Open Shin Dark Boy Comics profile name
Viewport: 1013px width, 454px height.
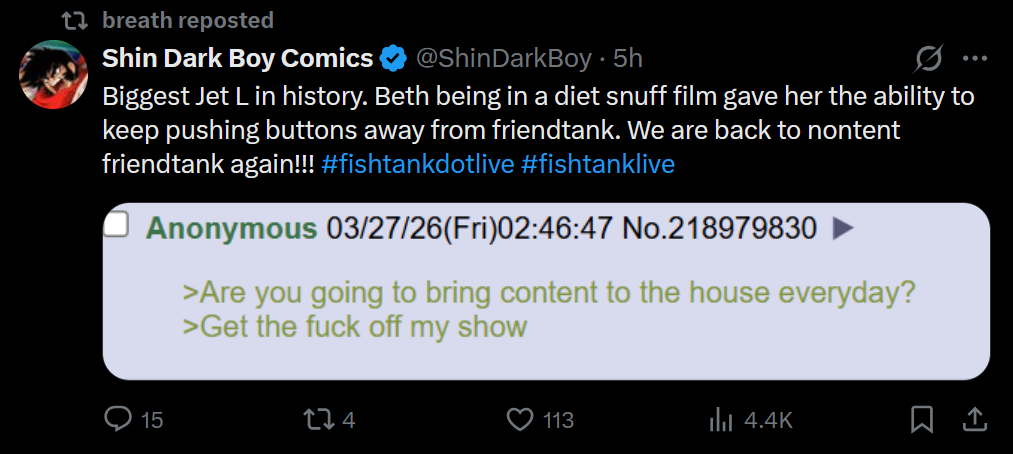pos(238,59)
